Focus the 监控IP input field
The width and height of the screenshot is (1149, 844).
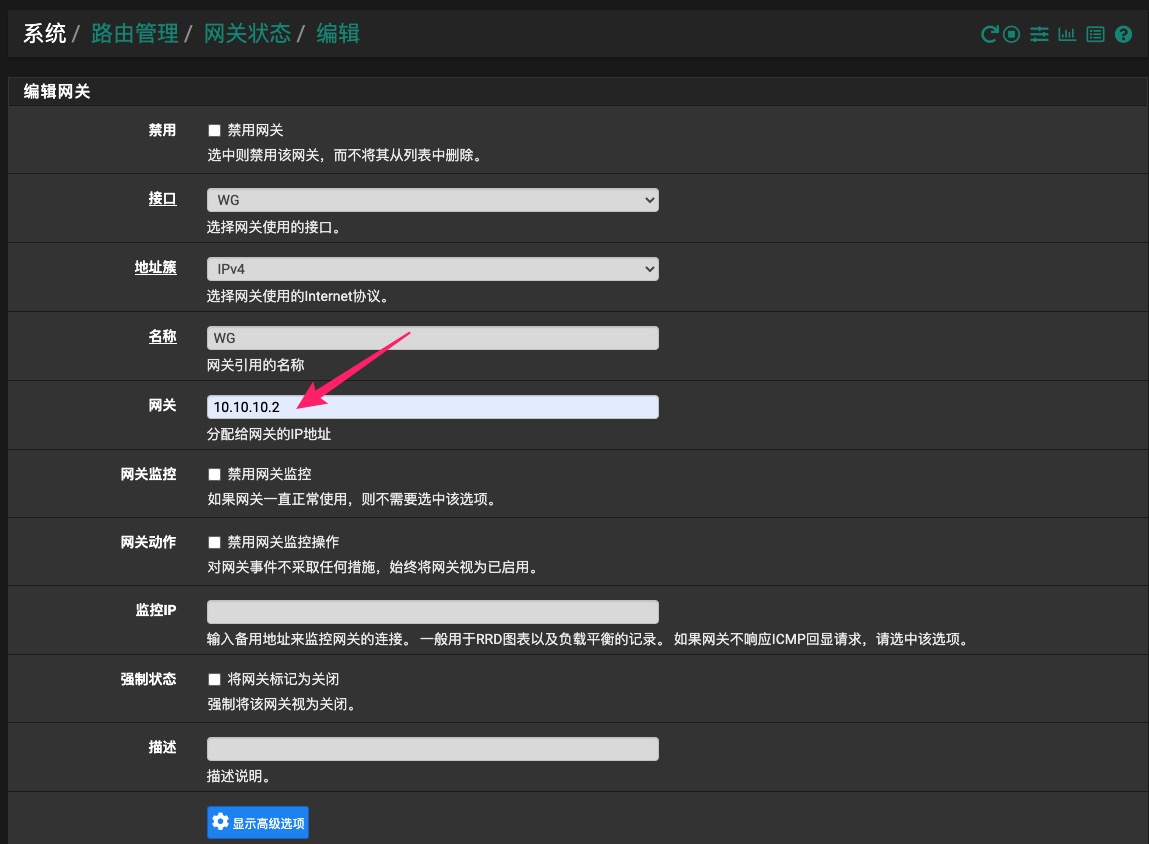(x=432, y=612)
